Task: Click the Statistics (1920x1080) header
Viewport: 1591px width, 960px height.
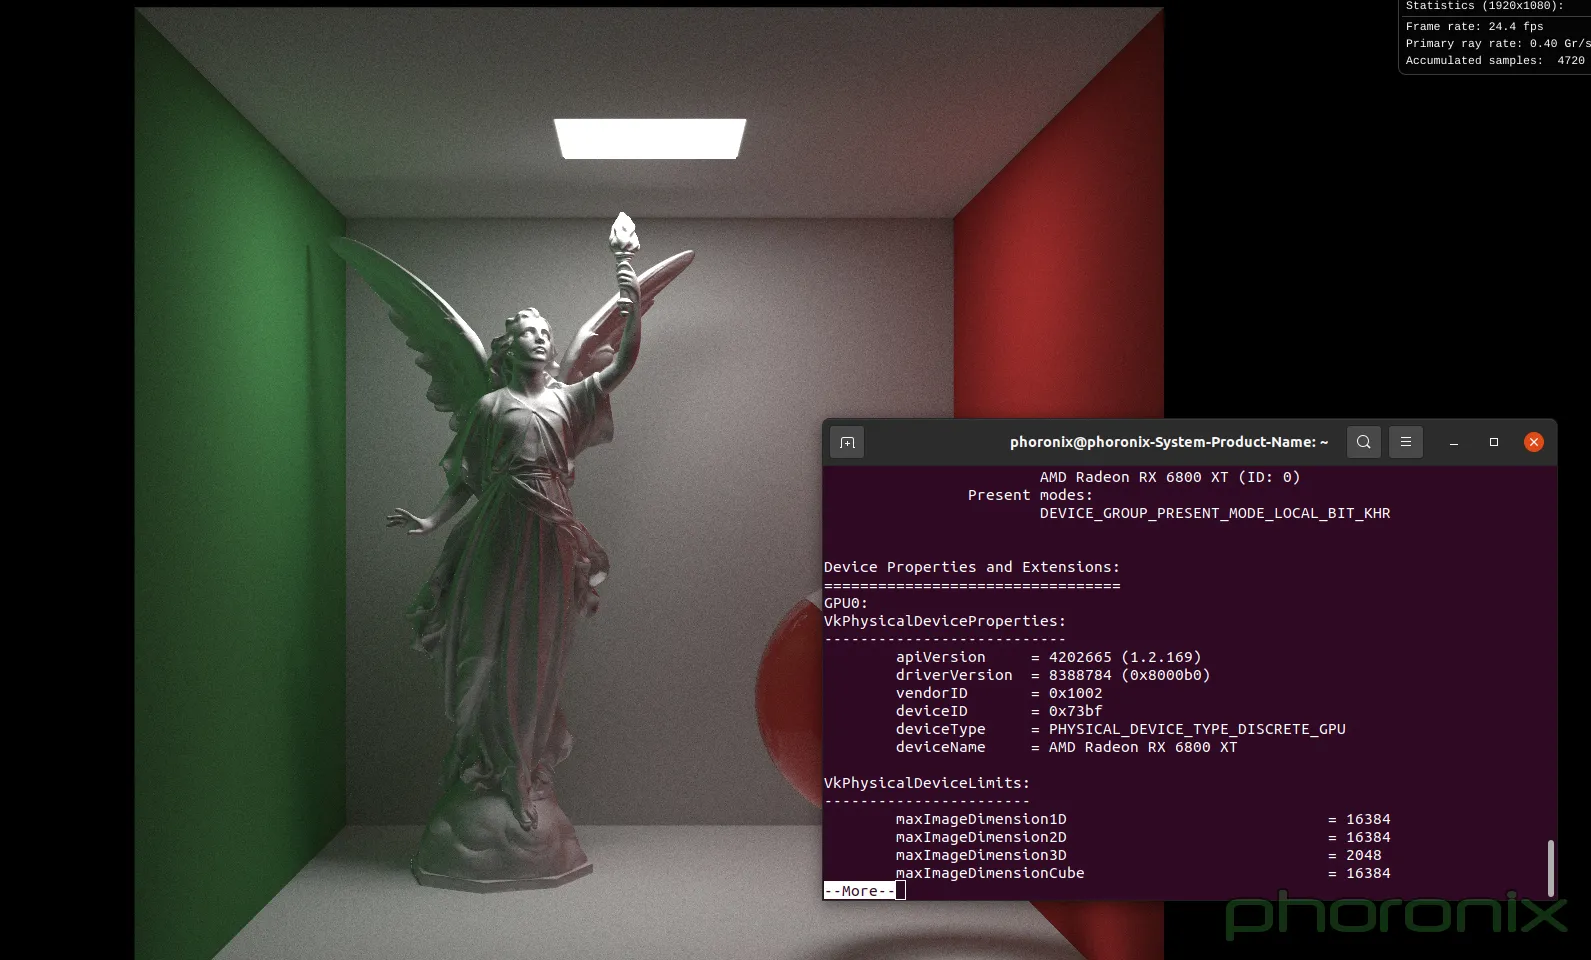Action: 1484,6
